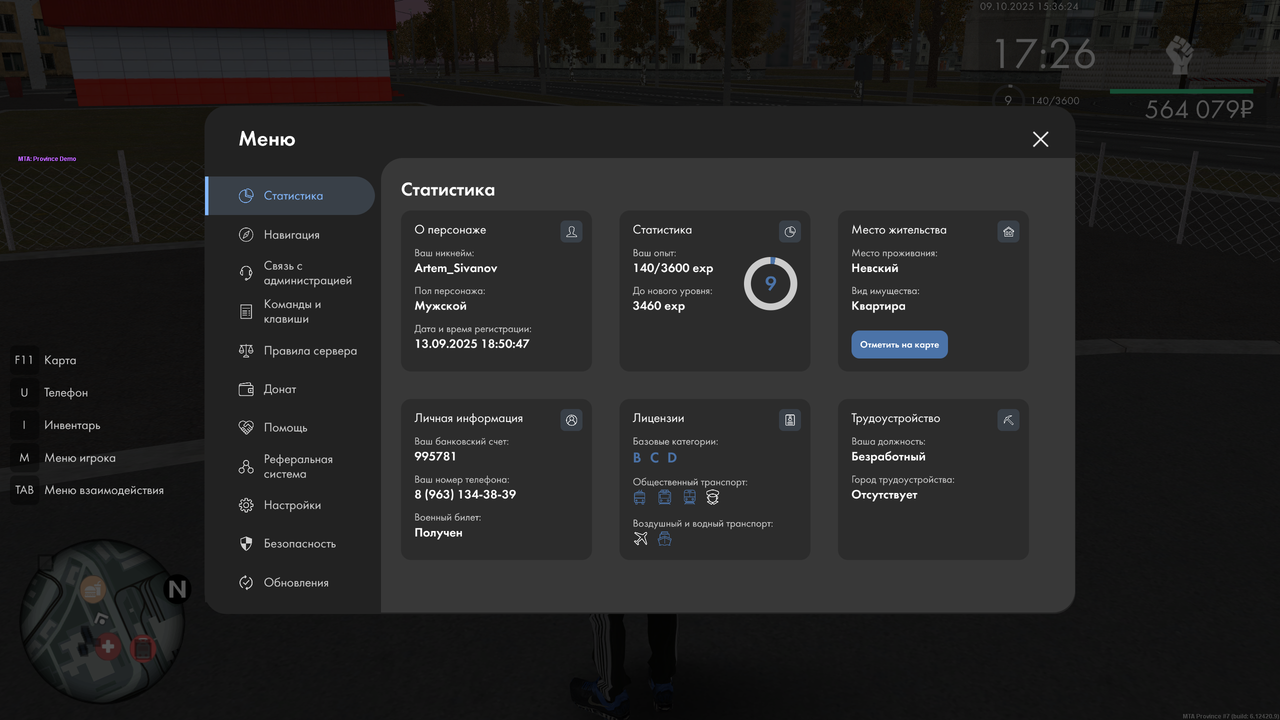
Task: Click the tram license icon
Action: [664, 498]
